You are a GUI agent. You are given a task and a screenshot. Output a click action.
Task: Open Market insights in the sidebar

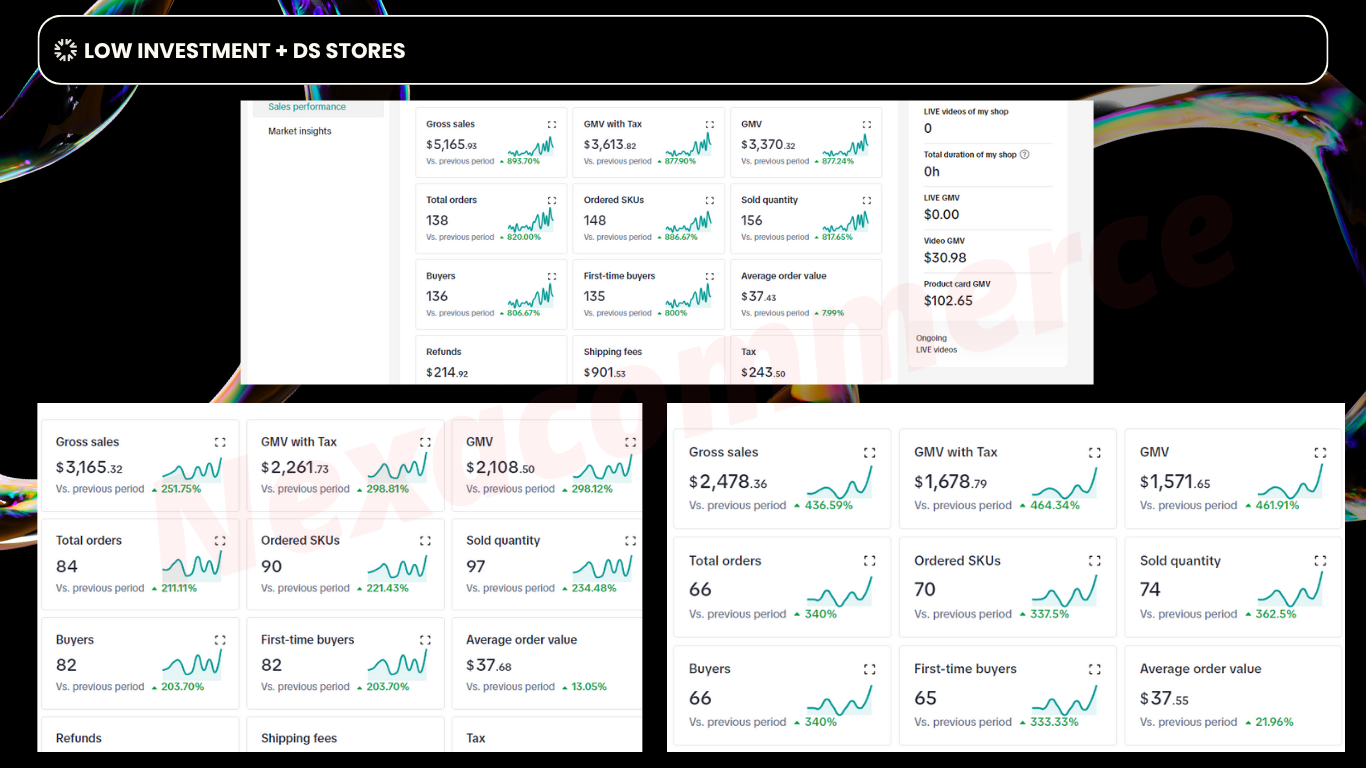coord(300,132)
